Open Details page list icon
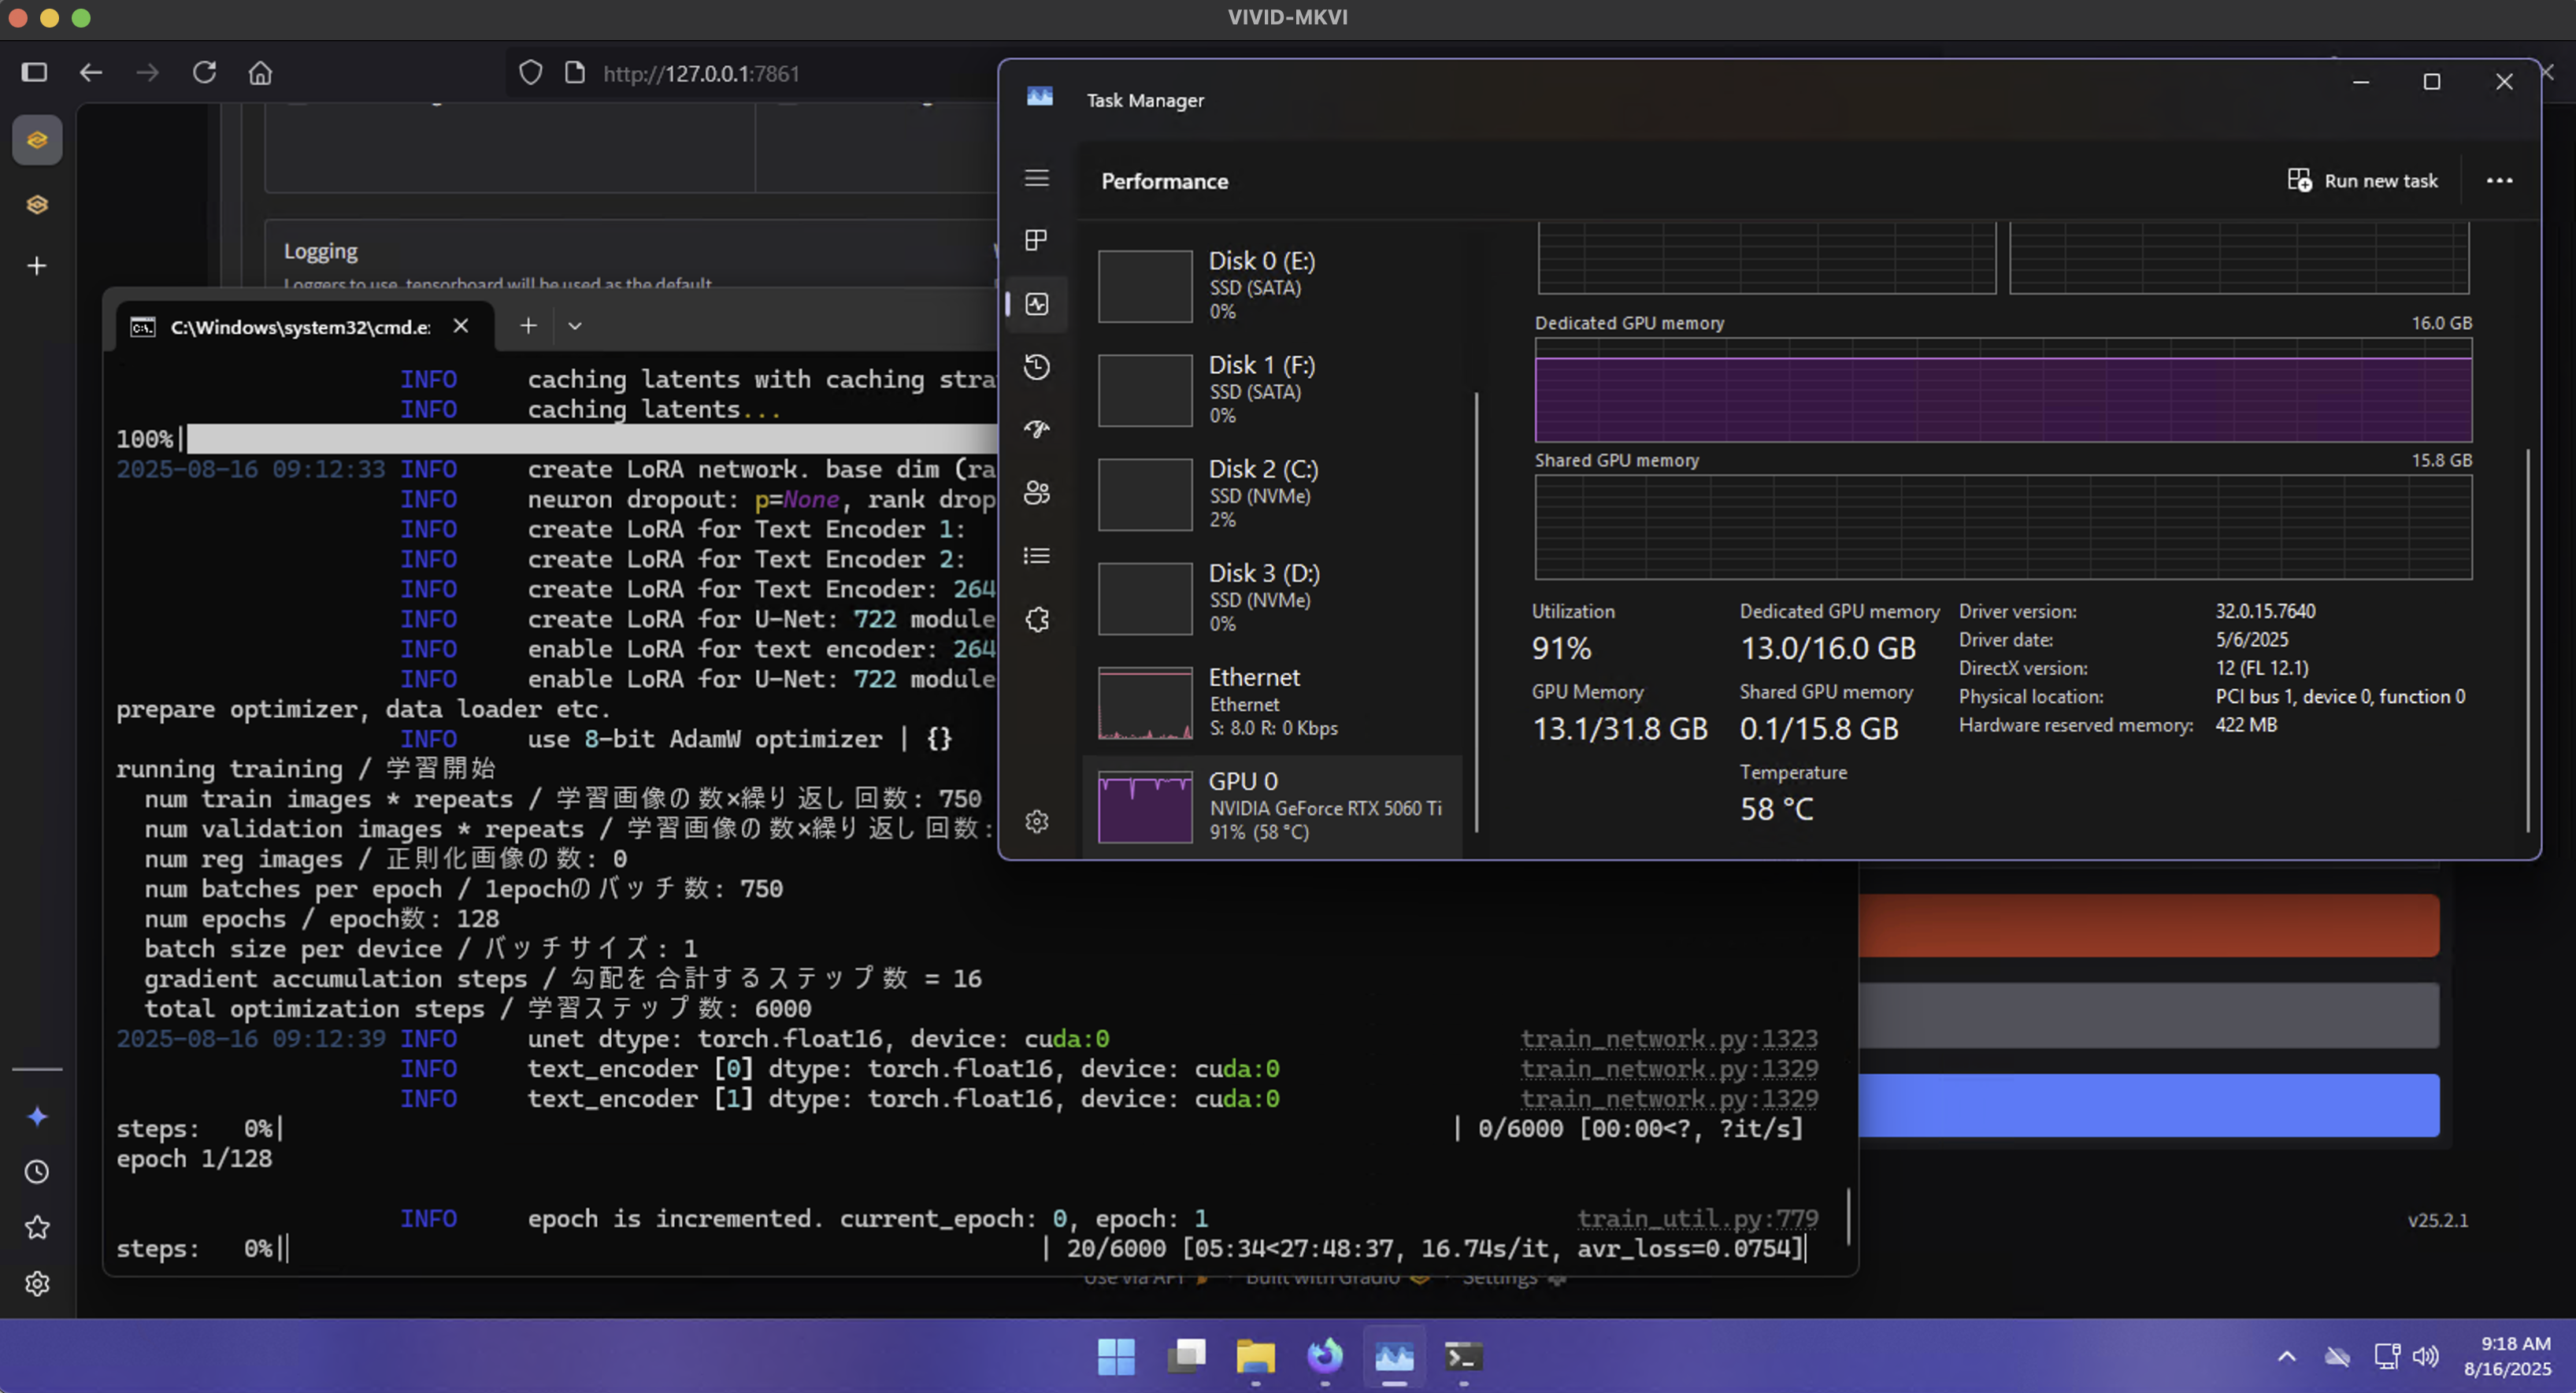 [x=1037, y=556]
